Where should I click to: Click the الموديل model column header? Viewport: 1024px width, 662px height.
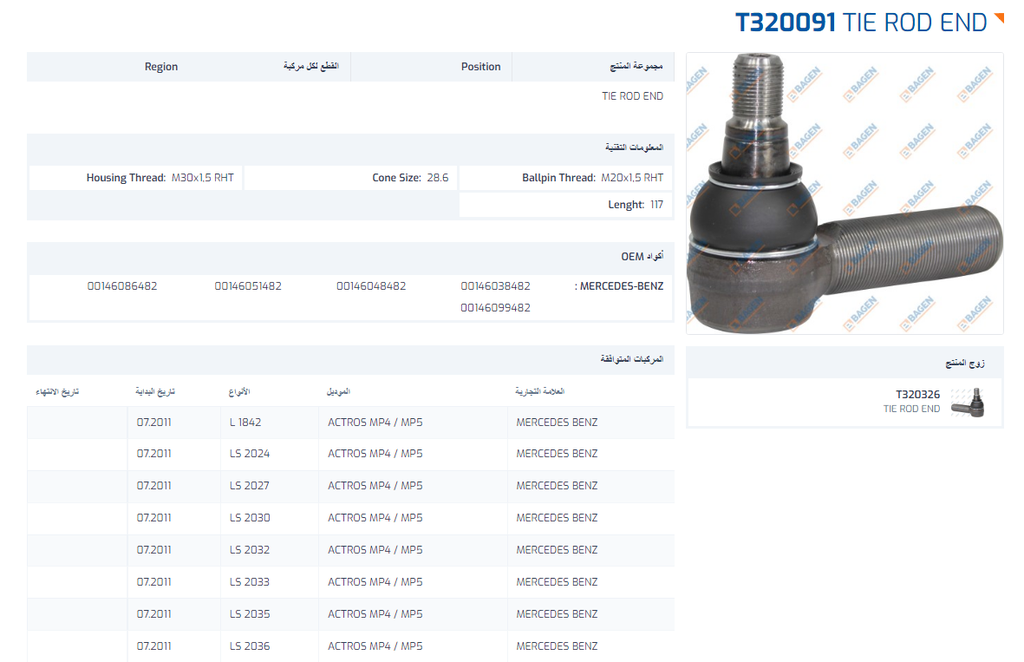[x=338, y=391]
